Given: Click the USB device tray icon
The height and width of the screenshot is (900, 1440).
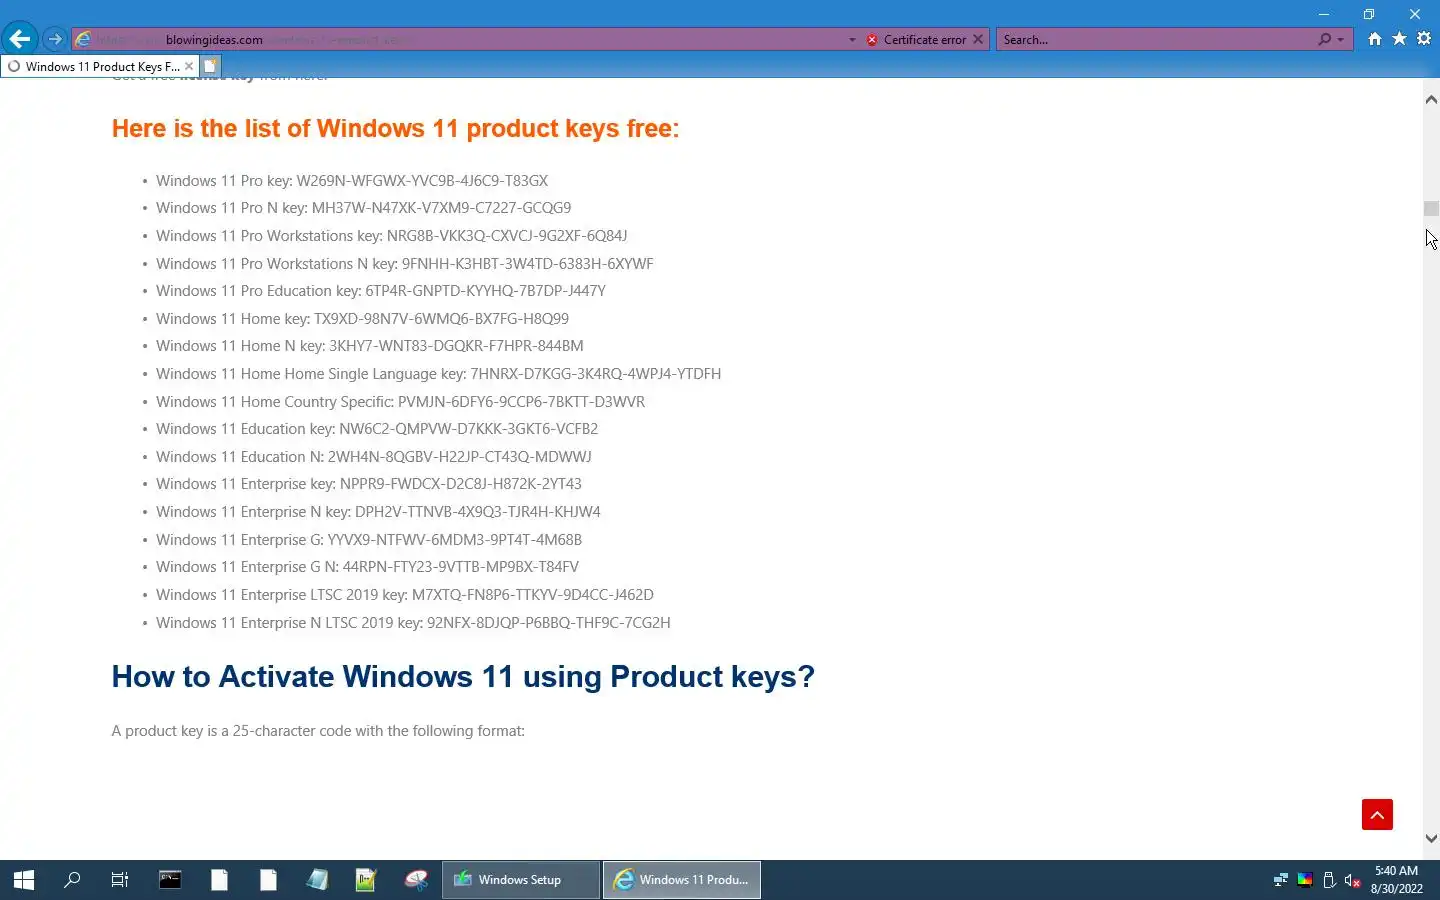Looking at the screenshot, I should coord(1329,880).
